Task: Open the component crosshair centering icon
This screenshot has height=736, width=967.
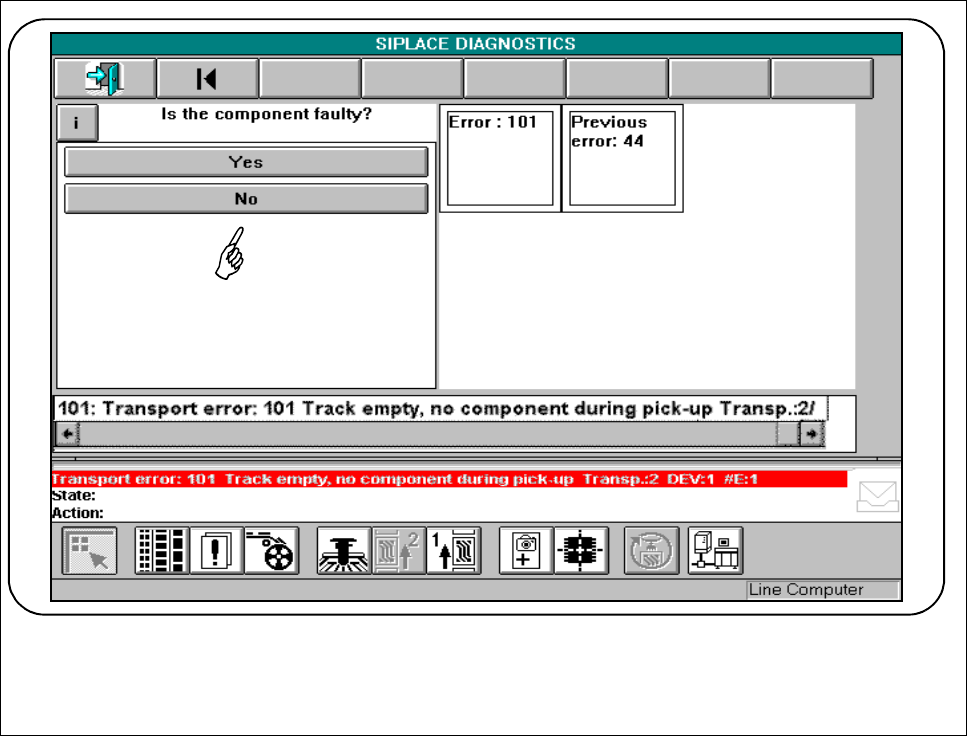Action: [x=581, y=551]
